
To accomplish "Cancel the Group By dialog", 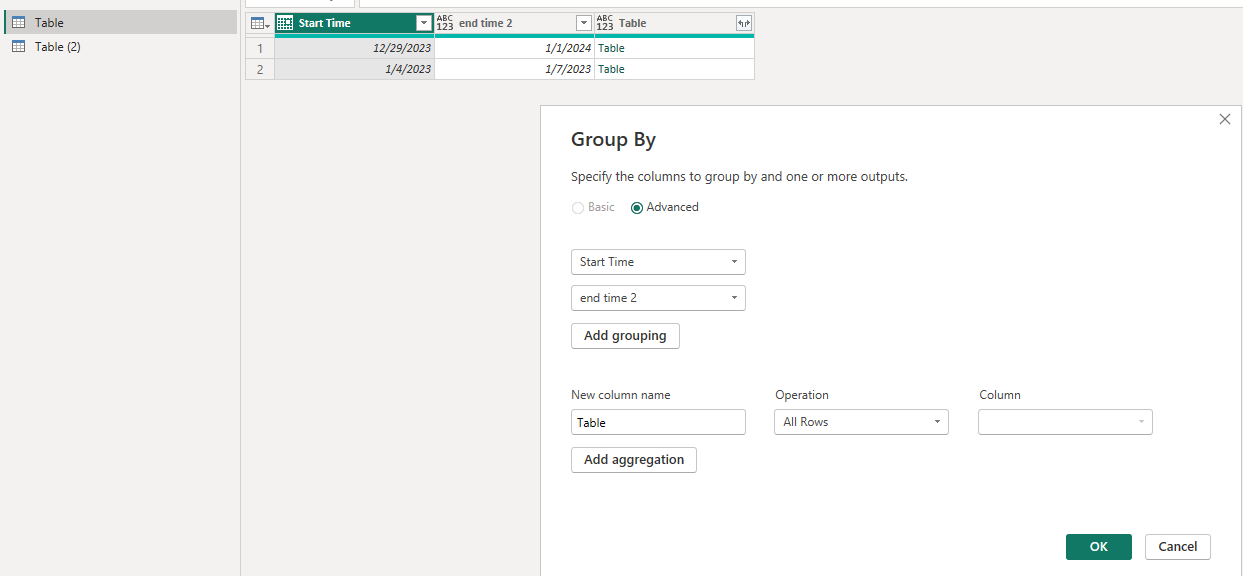I will point(1178,547).
